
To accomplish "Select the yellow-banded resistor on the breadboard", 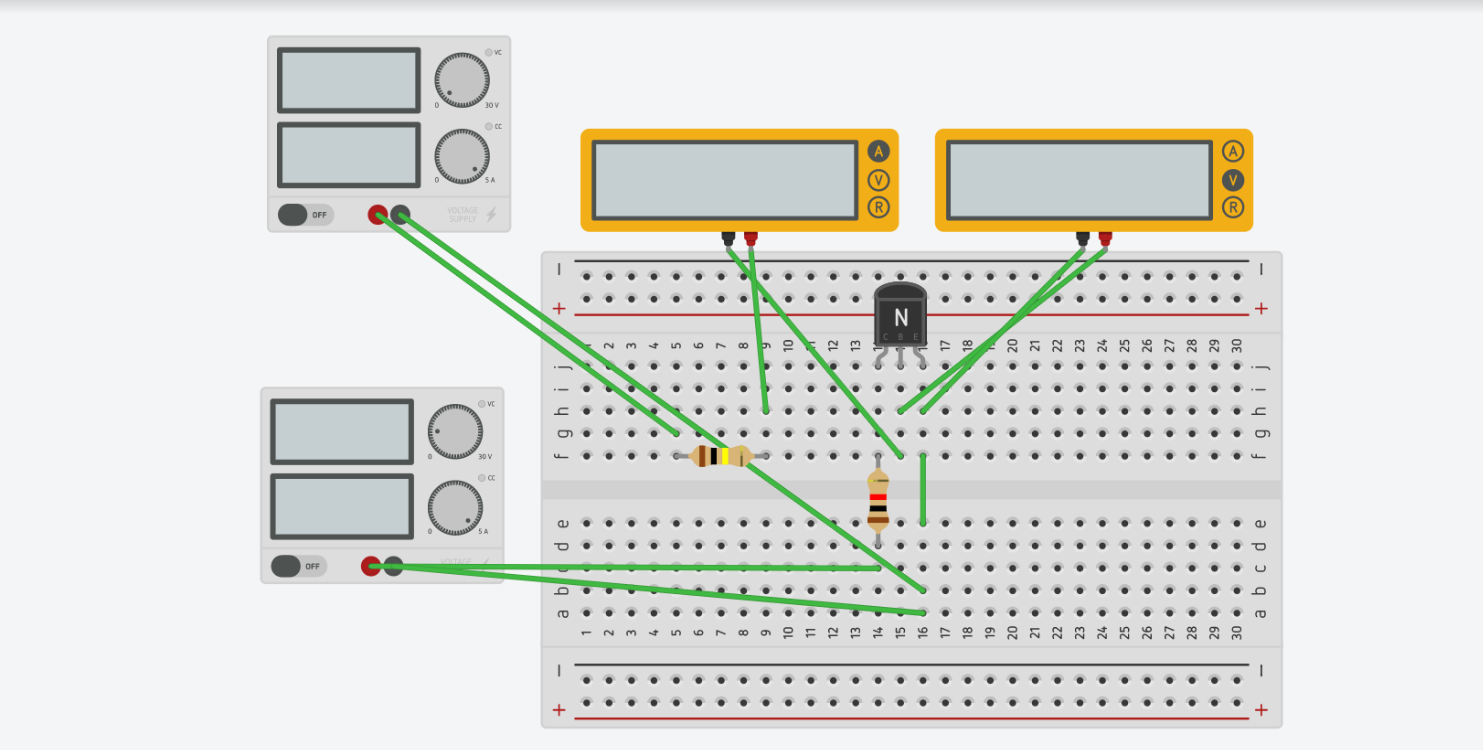I will pos(722,456).
